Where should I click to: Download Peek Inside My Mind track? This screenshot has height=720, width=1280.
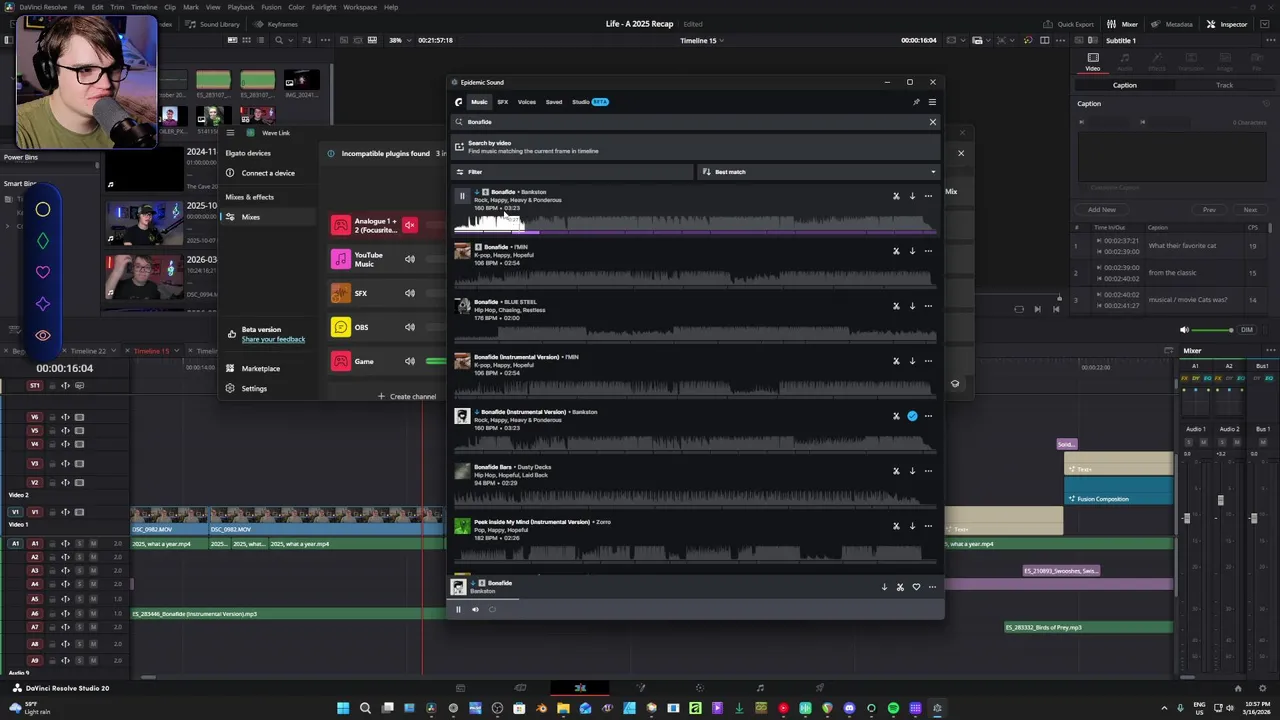[912, 526]
